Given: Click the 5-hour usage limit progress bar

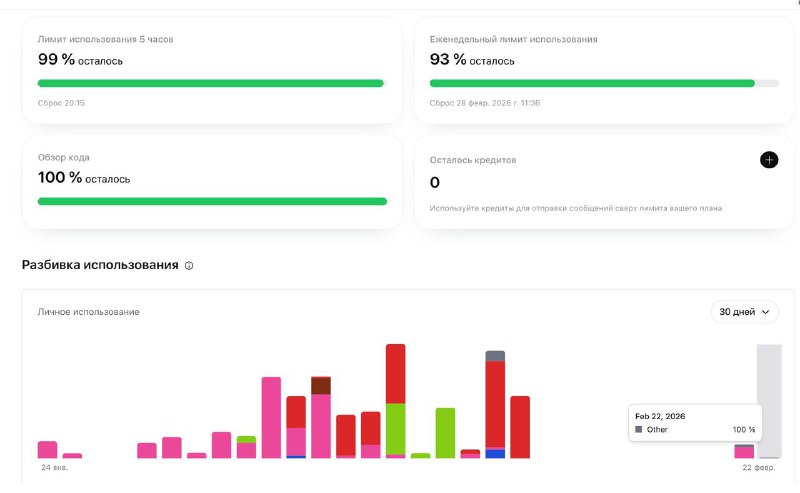Looking at the screenshot, I should point(211,83).
